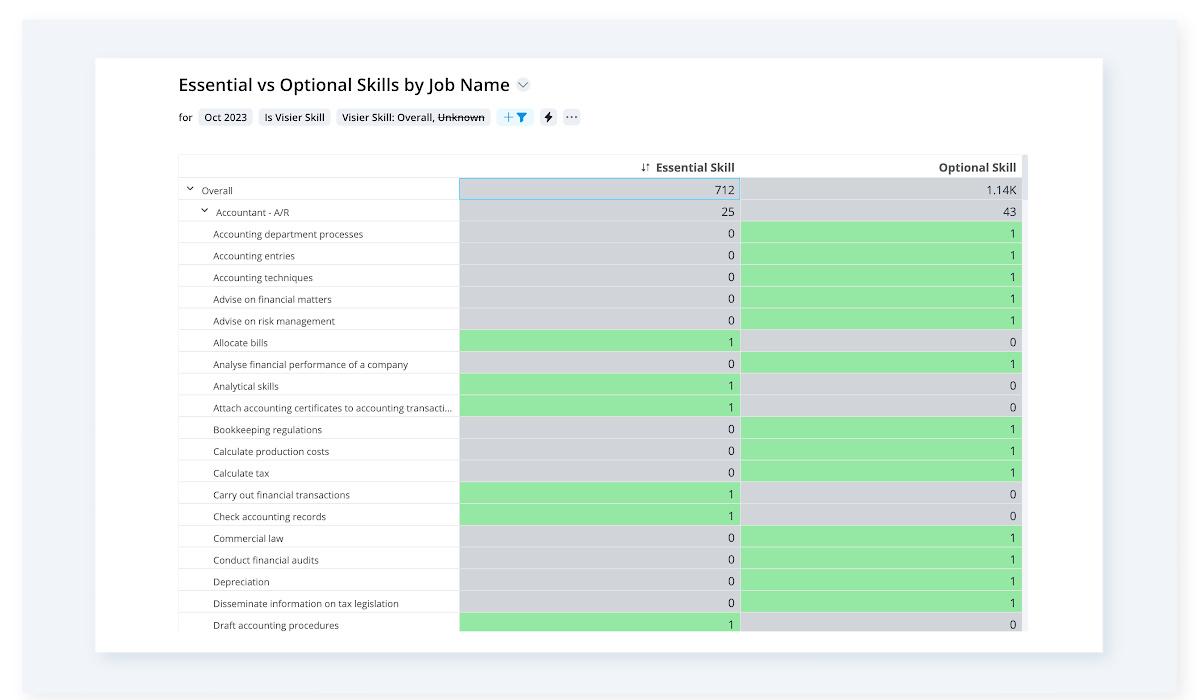
Task: Click the Commercial law row label
Action: pyautogui.click(x=248, y=538)
